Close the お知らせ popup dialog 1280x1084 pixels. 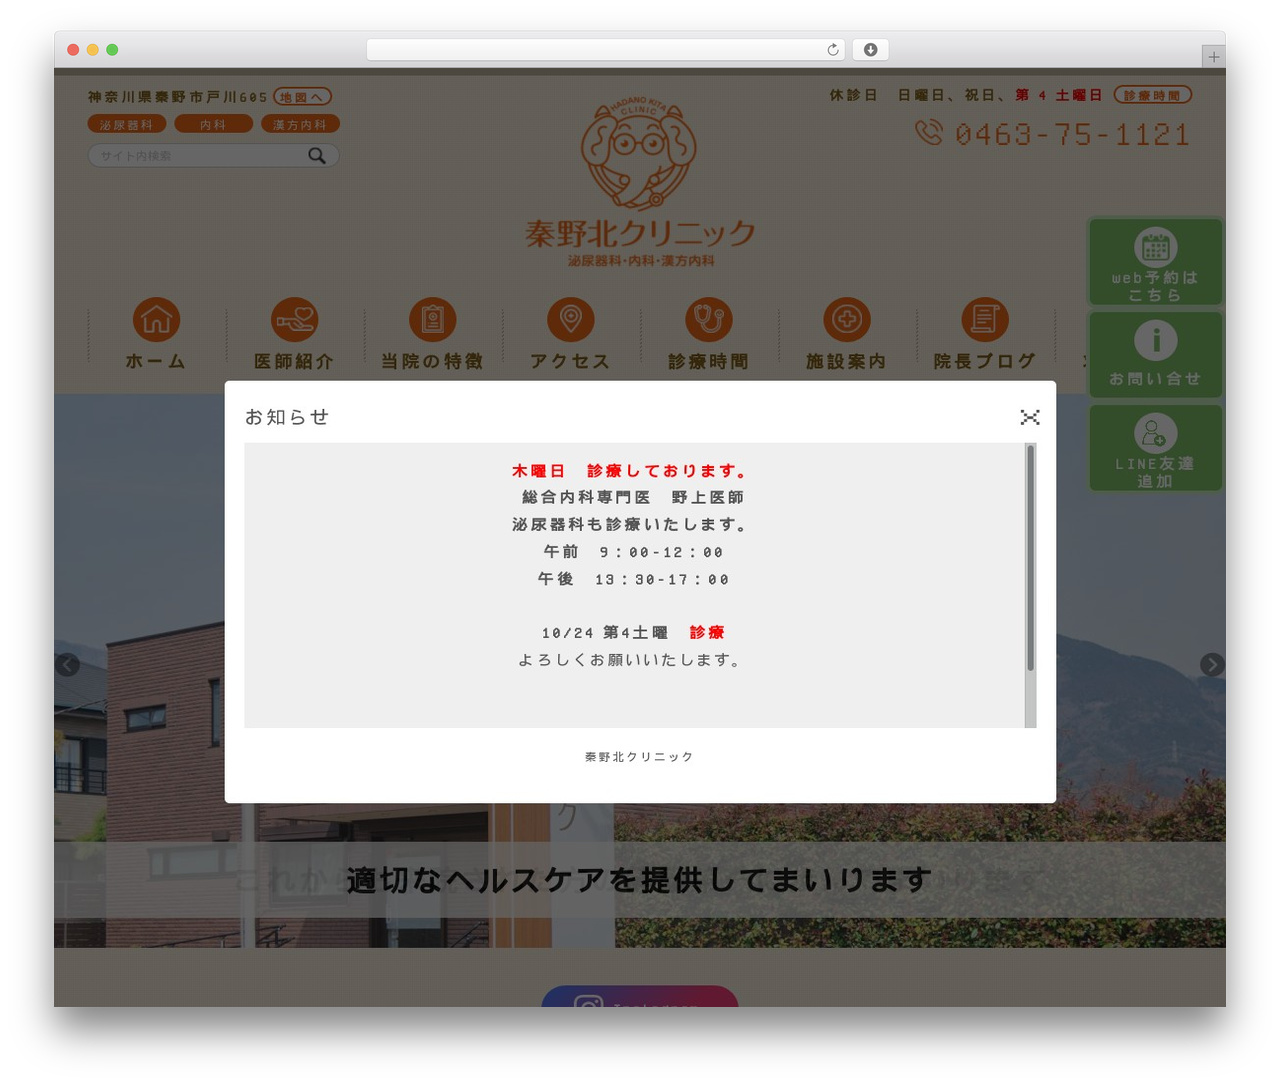pyautogui.click(x=1030, y=417)
